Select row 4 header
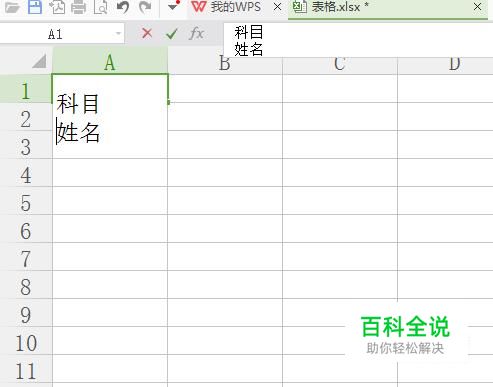 click(x=26, y=173)
